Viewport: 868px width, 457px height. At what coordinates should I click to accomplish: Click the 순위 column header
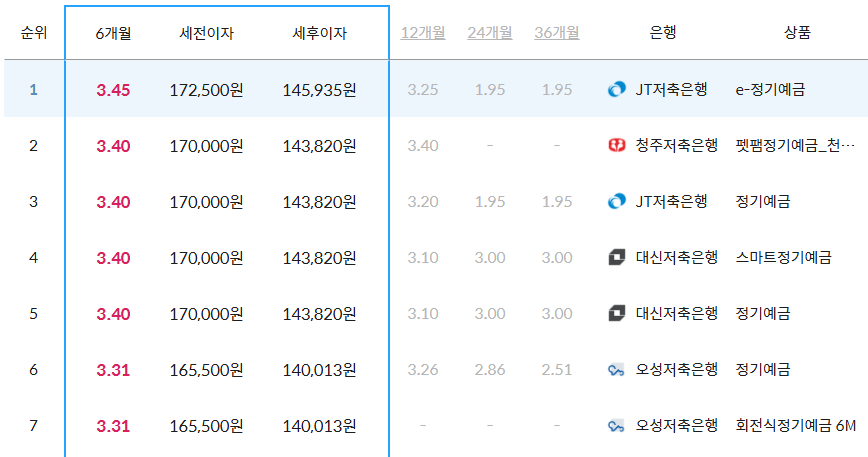pyautogui.click(x=34, y=33)
